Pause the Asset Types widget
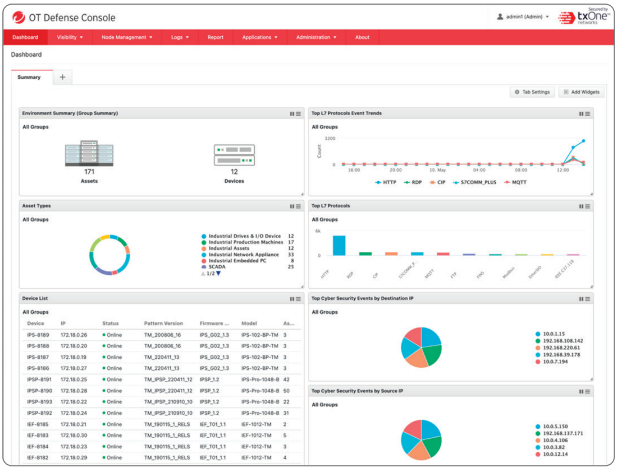The width and height of the screenshot is (617, 469). pos(292,206)
